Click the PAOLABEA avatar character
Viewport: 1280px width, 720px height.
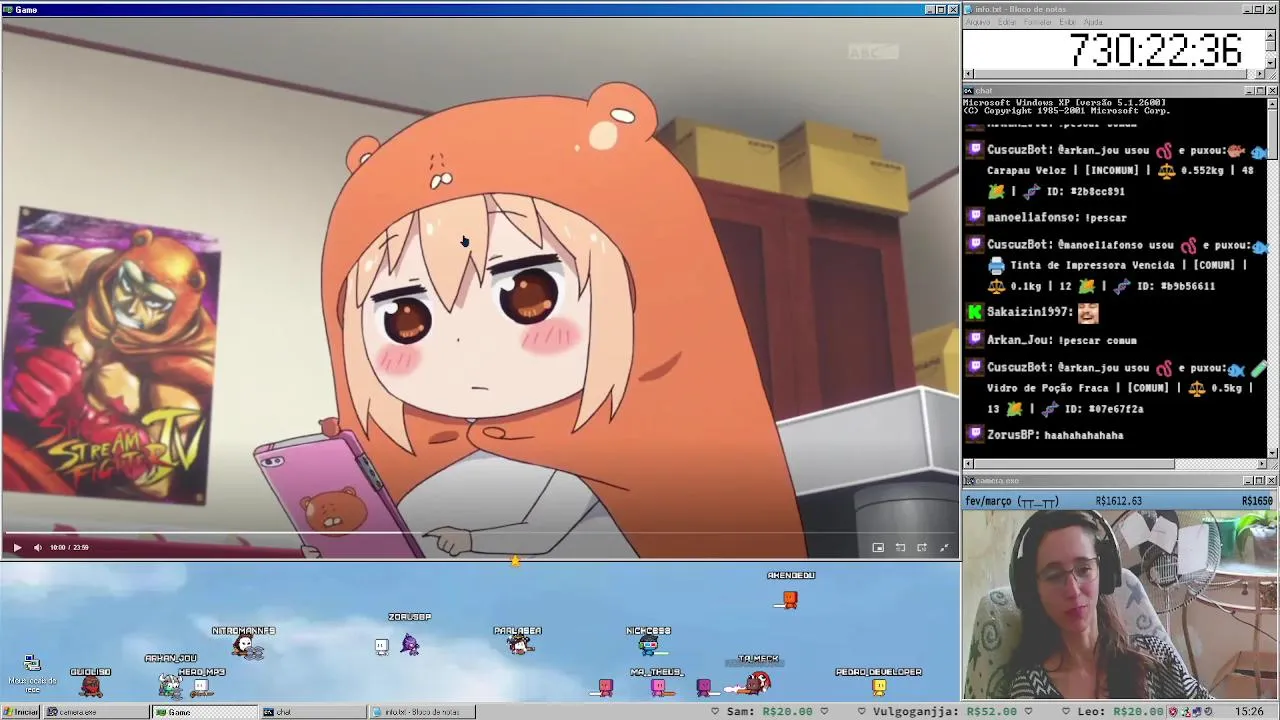518,645
